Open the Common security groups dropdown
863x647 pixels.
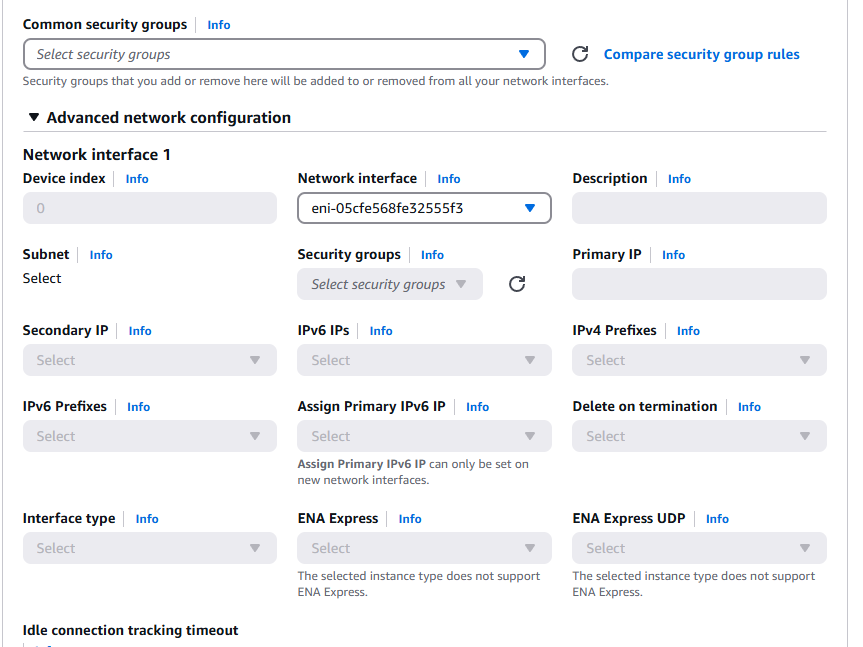(x=283, y=54)
